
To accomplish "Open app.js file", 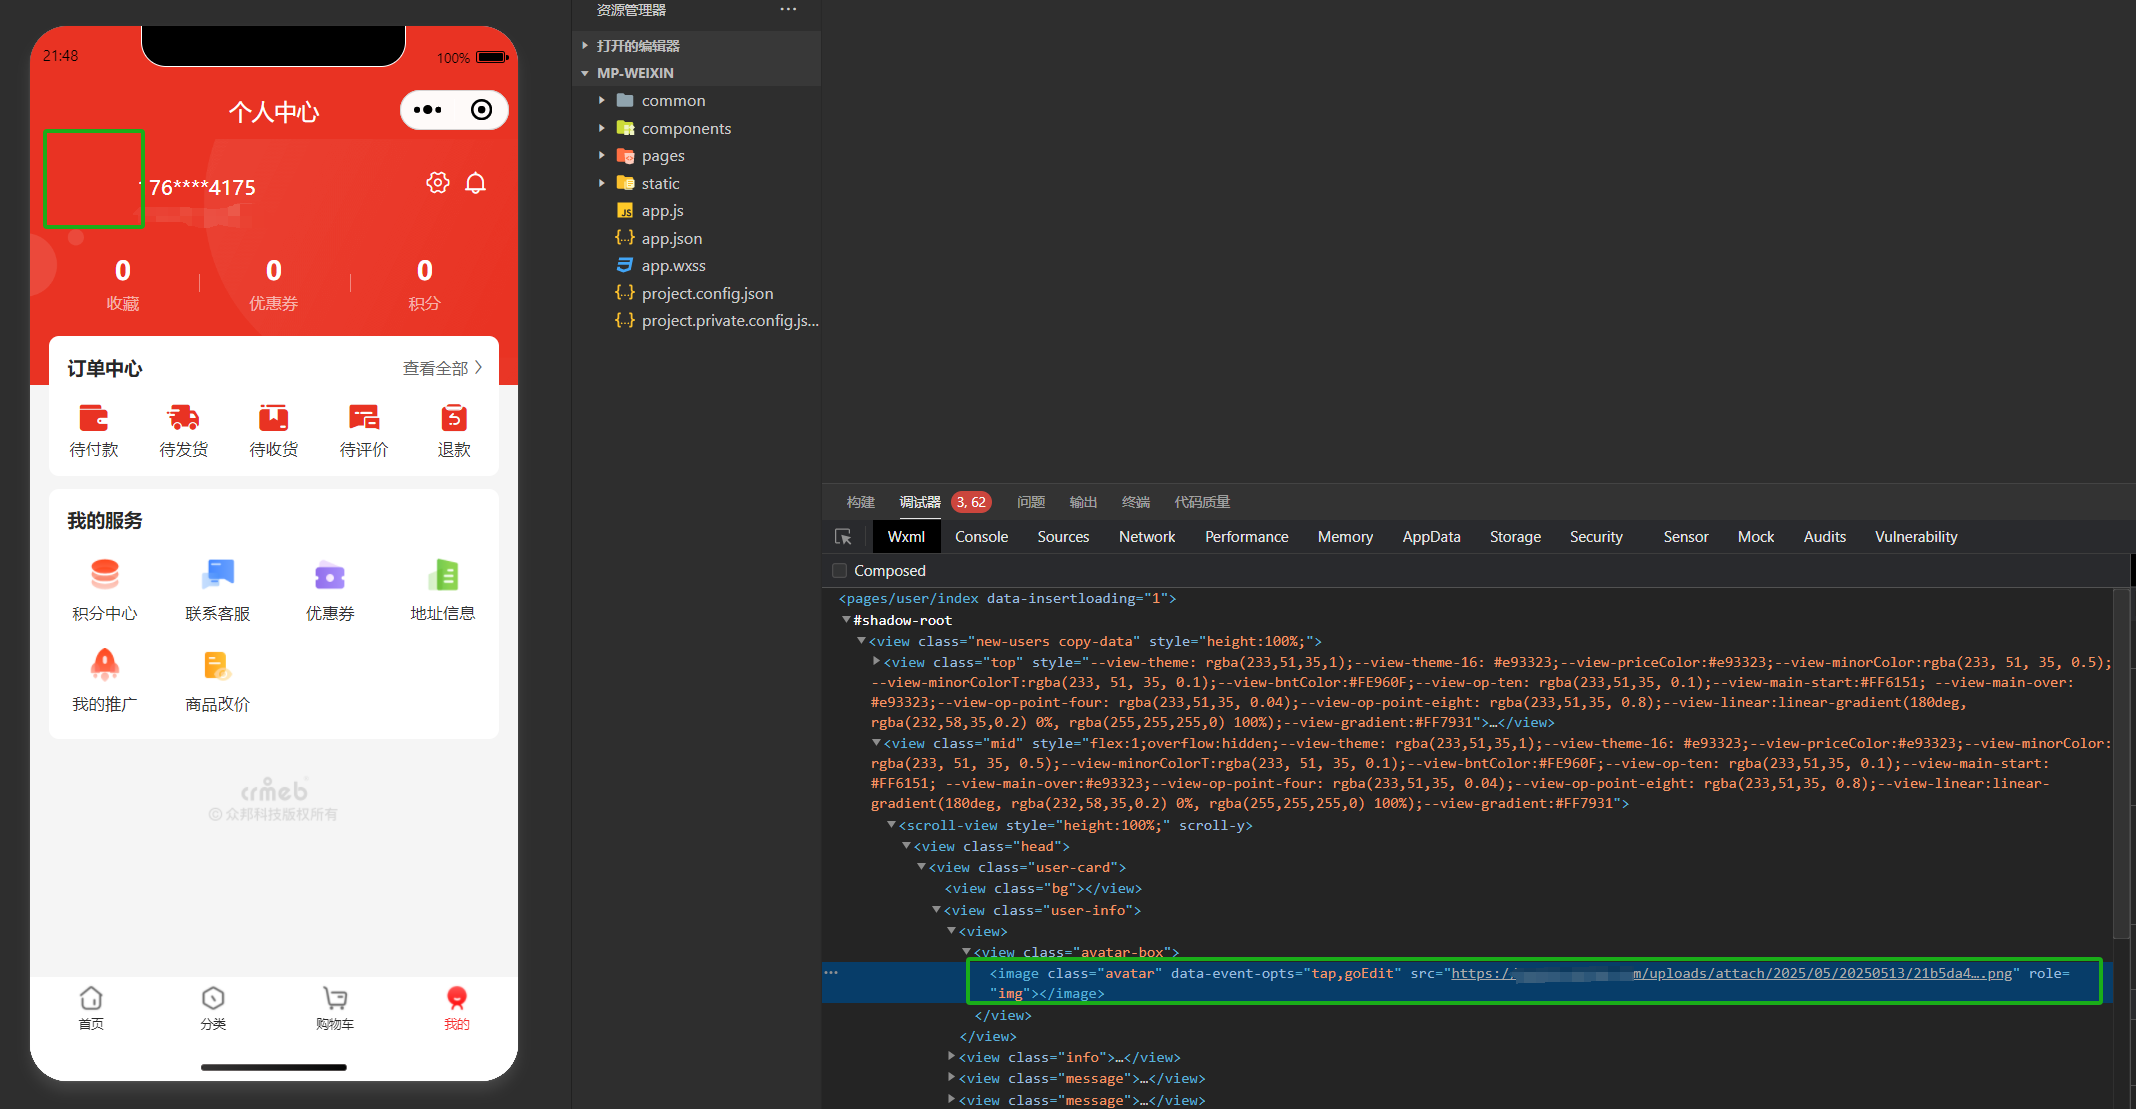I will [662, 211].
